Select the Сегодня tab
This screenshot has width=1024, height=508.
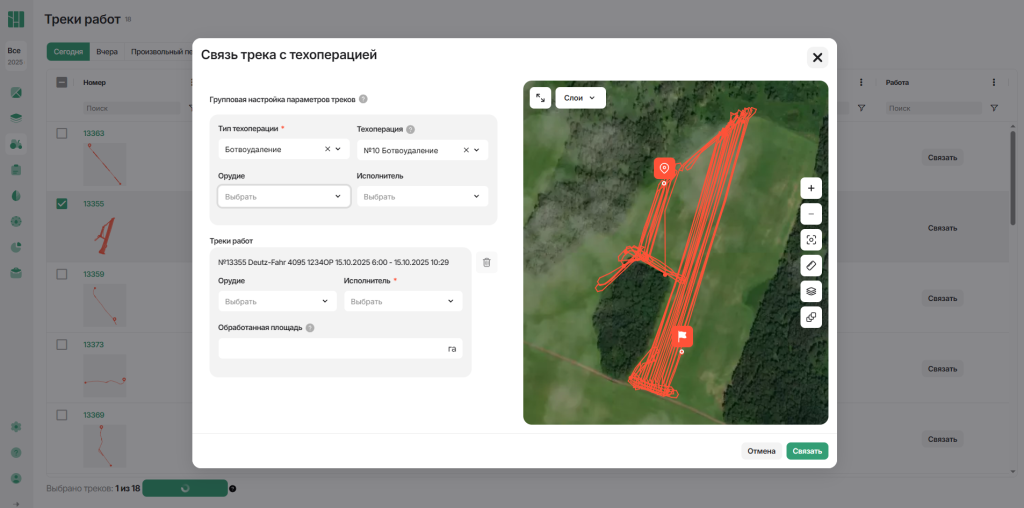(68, 52)
